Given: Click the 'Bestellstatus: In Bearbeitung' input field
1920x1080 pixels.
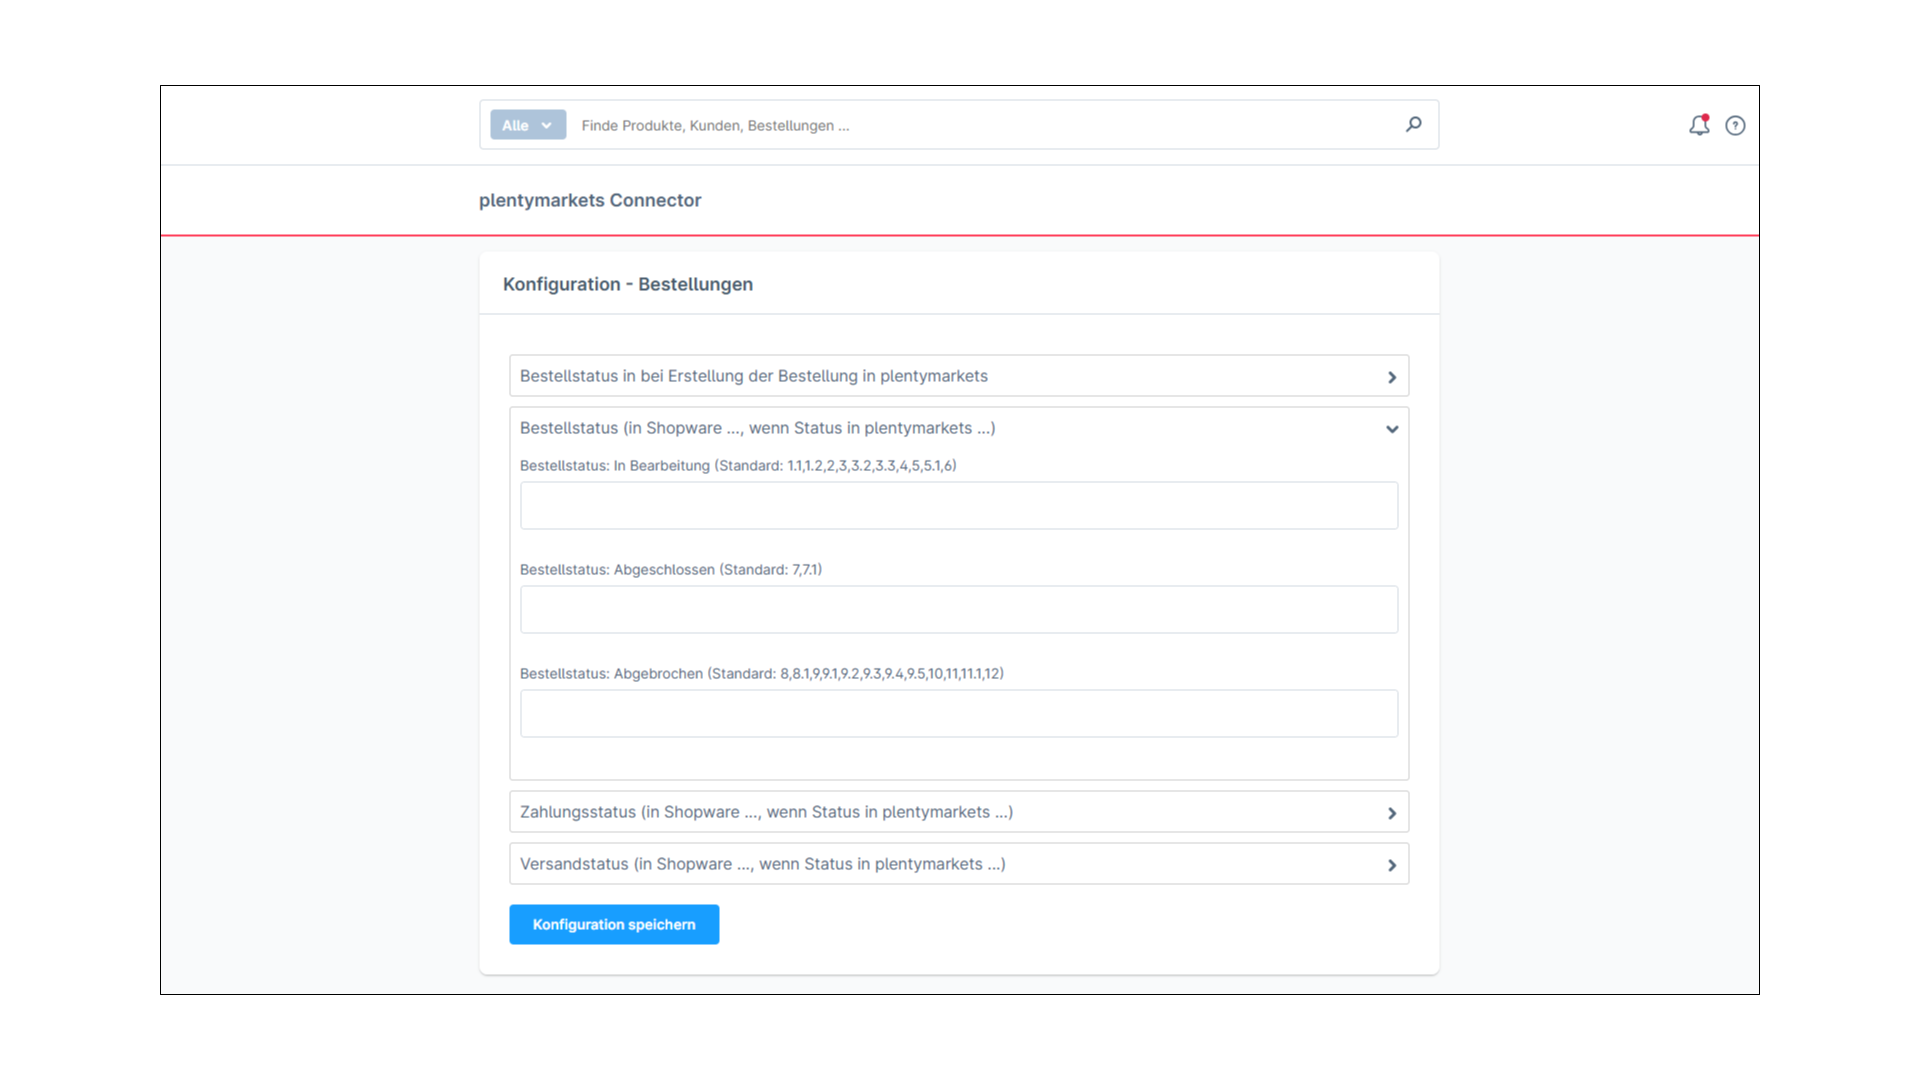Looking at the screenshot, I should click(x=959, y=506).
